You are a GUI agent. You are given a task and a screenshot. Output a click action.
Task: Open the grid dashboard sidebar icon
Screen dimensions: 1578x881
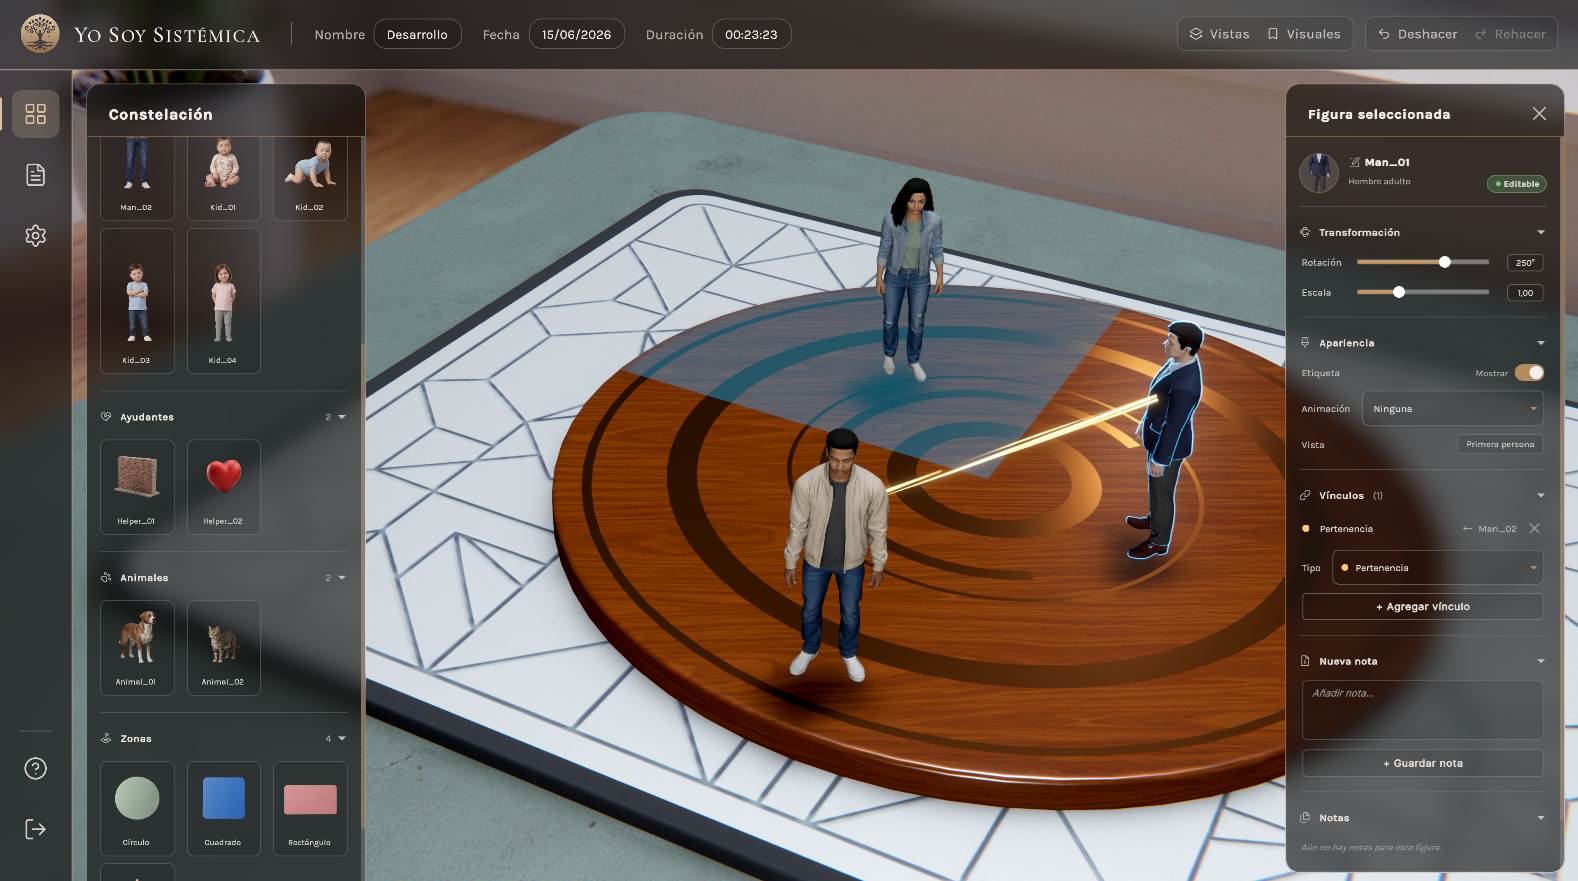click(x=36, y=114)
